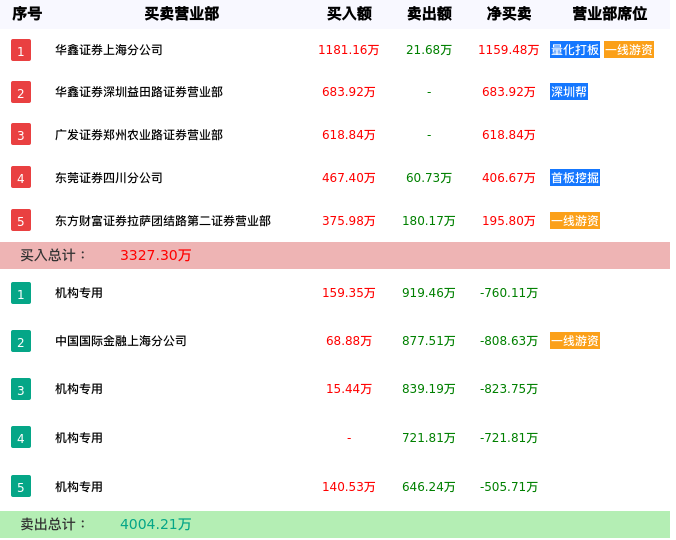
Task: Click sell amount 180.17万
Action: pos(429,221)
